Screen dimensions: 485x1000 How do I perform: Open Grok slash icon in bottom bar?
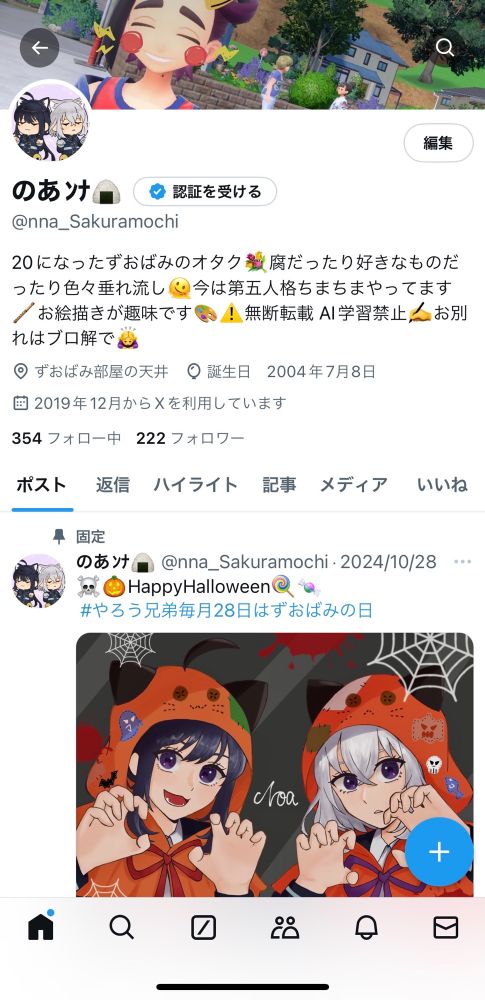point(203,928)
